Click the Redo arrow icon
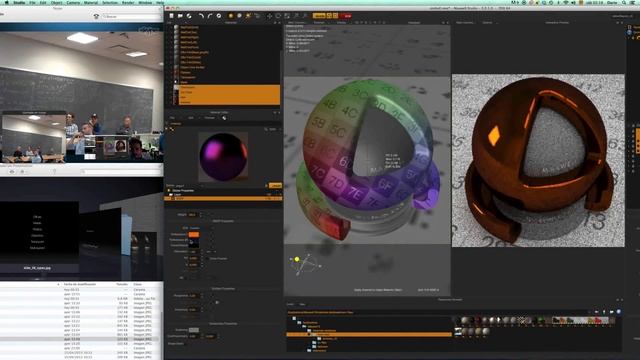 210,16
